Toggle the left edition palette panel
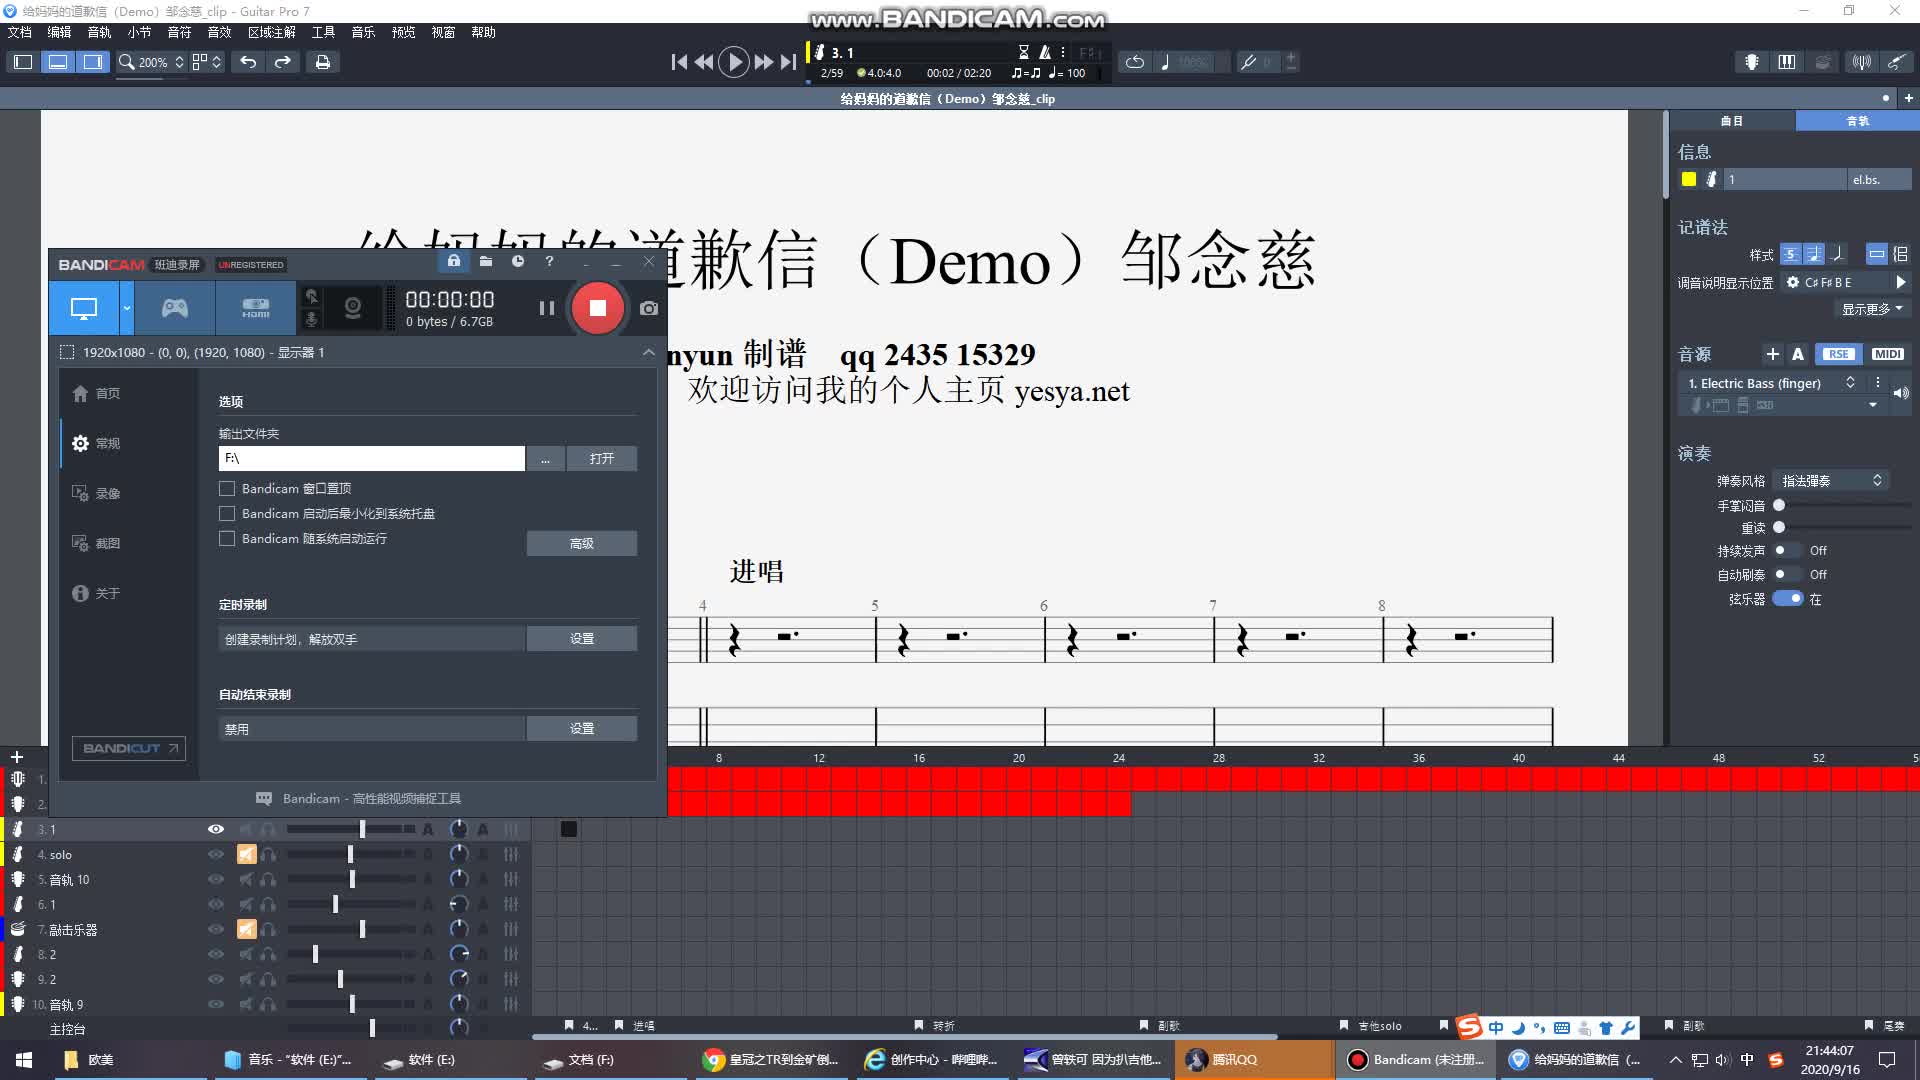Screen dimensions: 1920x1080 (x=22, y=62)
